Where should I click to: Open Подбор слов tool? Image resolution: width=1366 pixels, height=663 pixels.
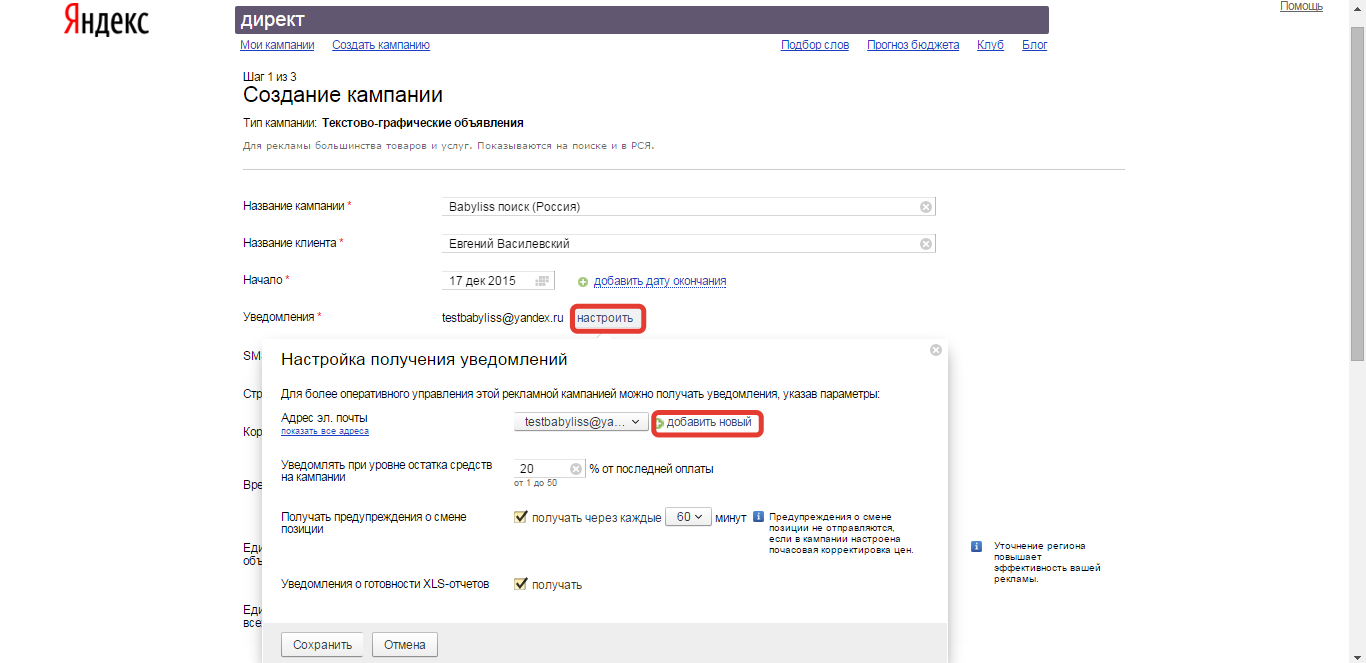coord(815,45)
